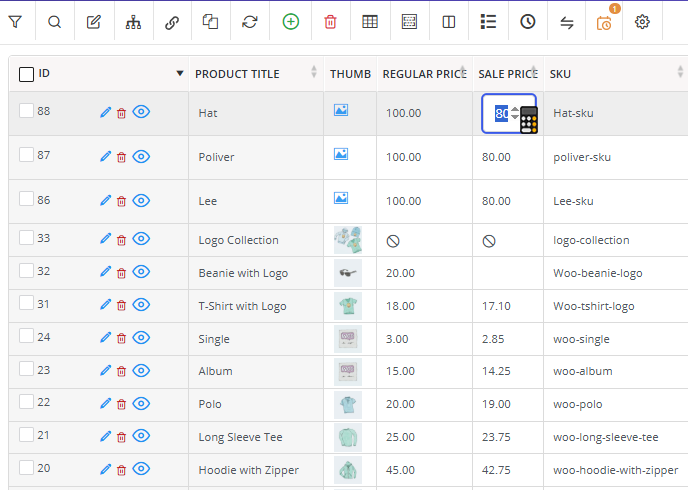The width and height of the screenshot is (688, 490).
Task: Edit product Single with pencil icon
Action: (106, 337)
